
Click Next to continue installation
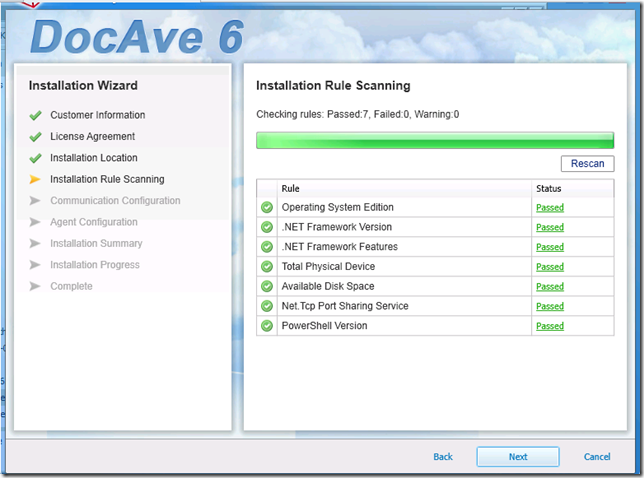pos(518,457)
